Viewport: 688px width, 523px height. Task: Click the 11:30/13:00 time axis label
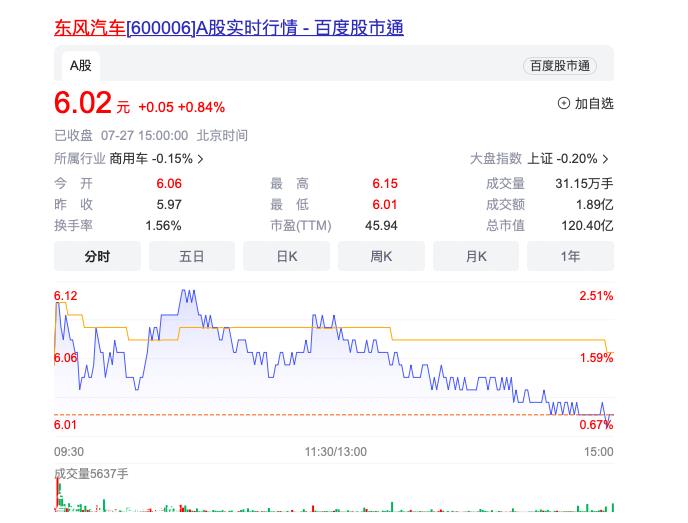tap(336, 451)
